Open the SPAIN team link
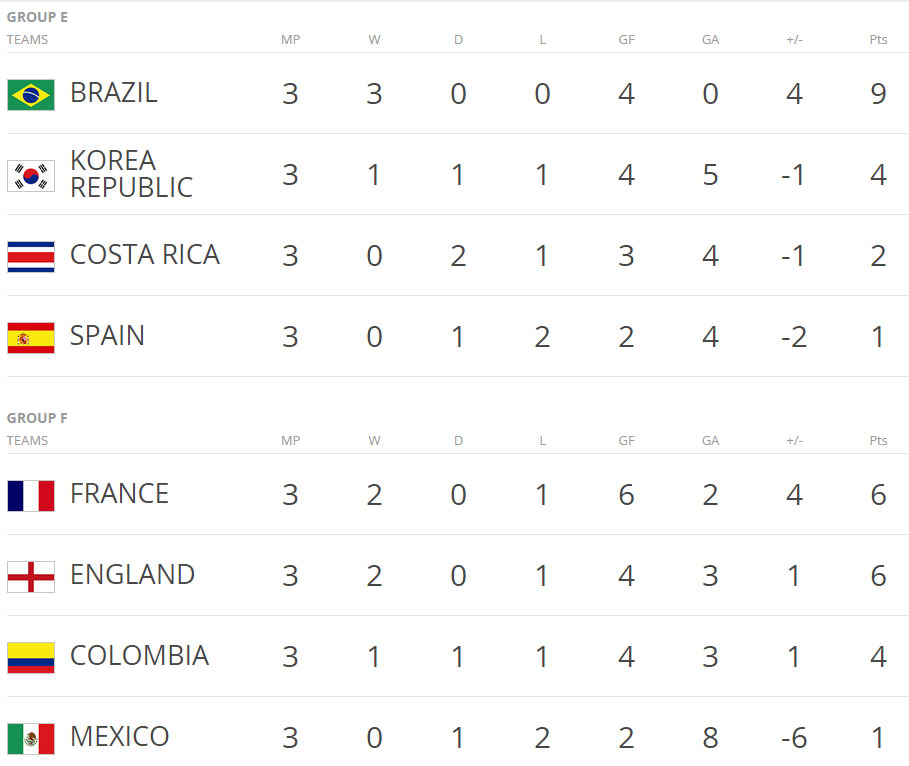909x766 pixels. coord(107,336)
